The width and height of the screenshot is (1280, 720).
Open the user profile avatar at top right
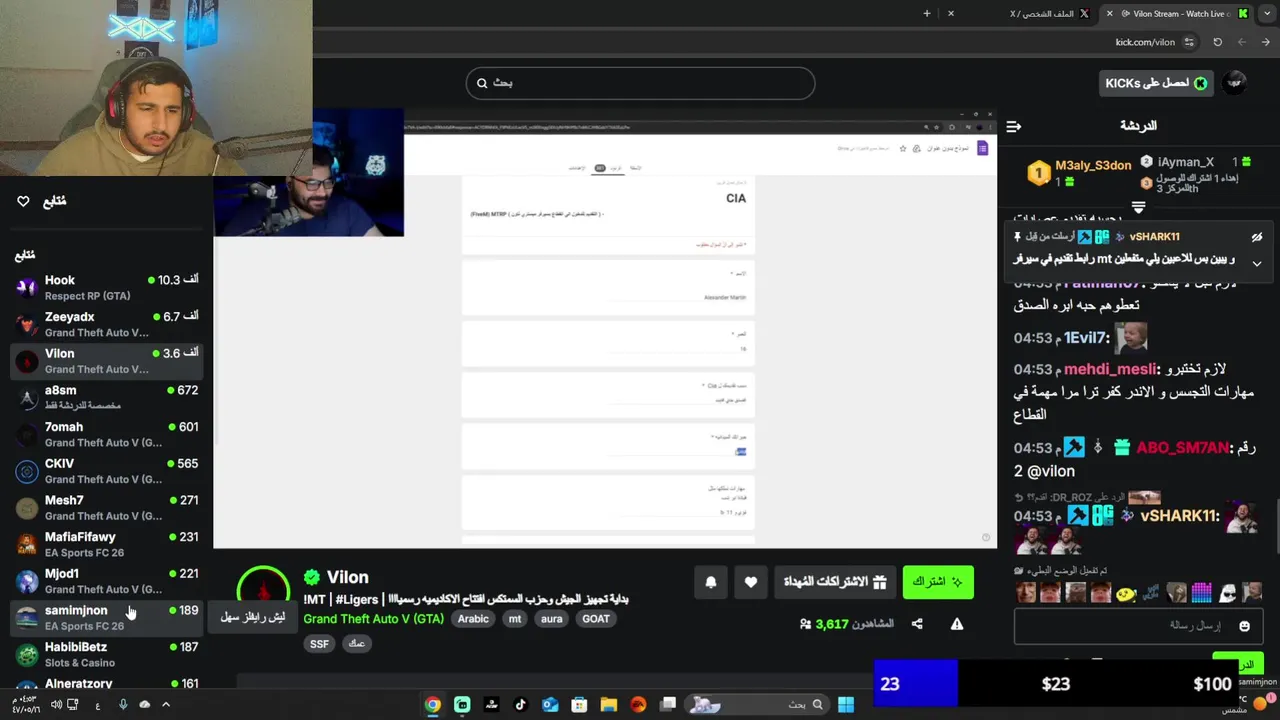coord(1236,83)
